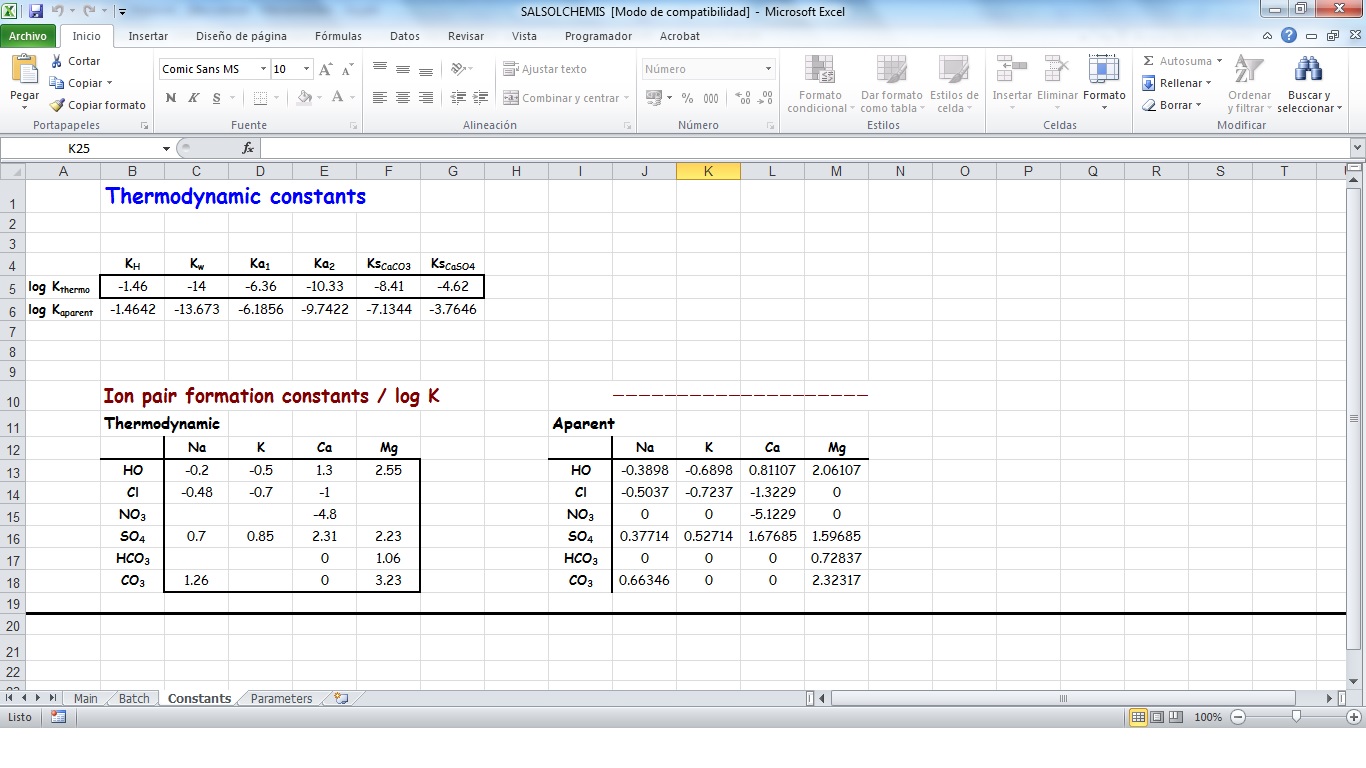Click the fx insert function button
The height and width of the screenshot is (768, 1366).
click(x=248, y=148)
